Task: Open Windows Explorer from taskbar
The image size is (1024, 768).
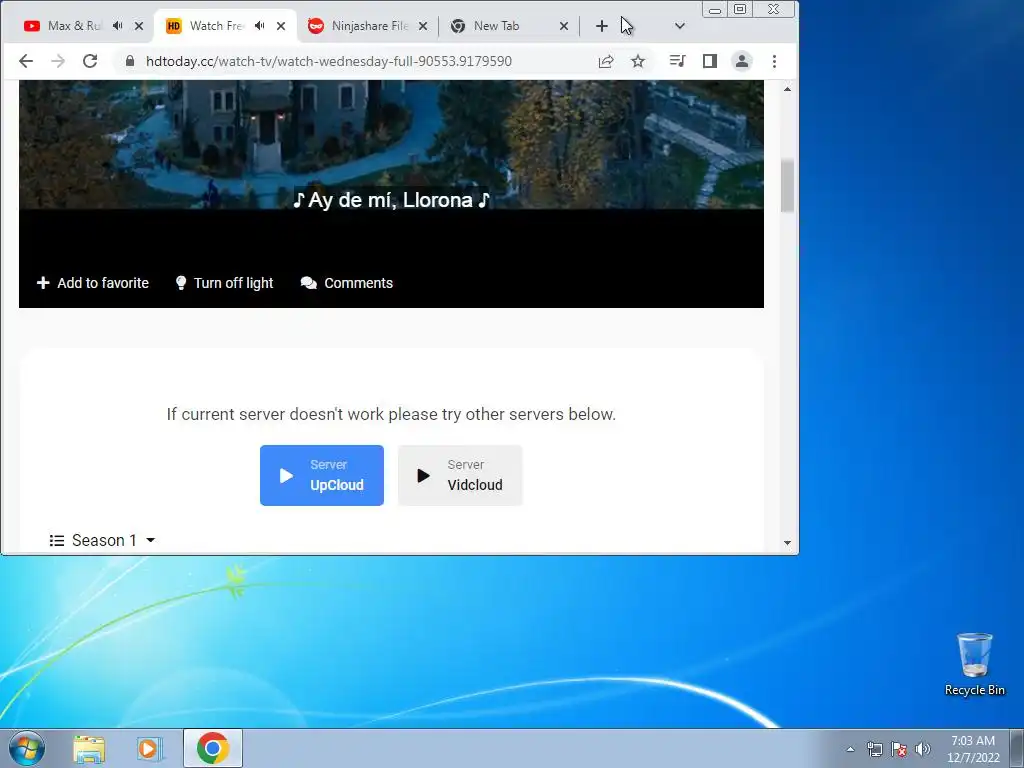Action: pos(89,748)
